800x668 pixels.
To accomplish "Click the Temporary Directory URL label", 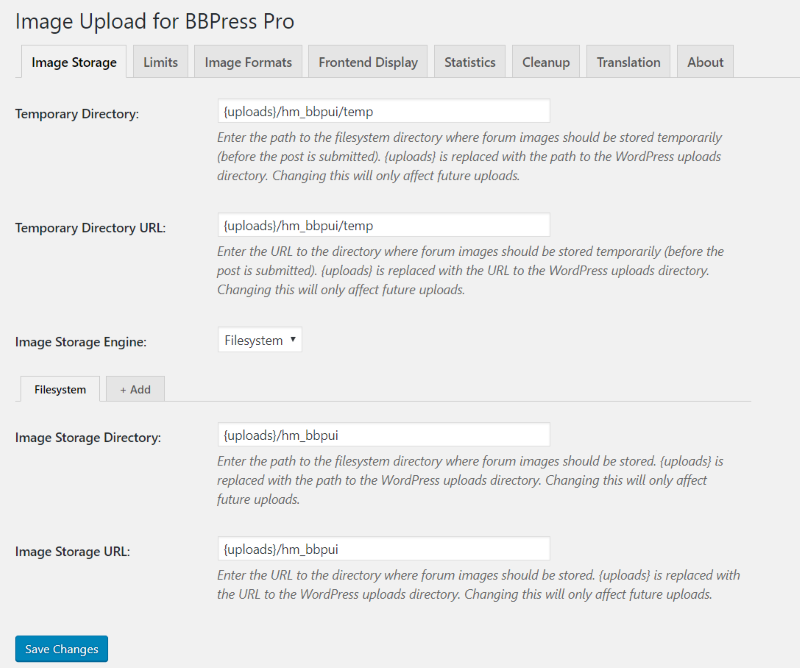I will tap(90, 228).
